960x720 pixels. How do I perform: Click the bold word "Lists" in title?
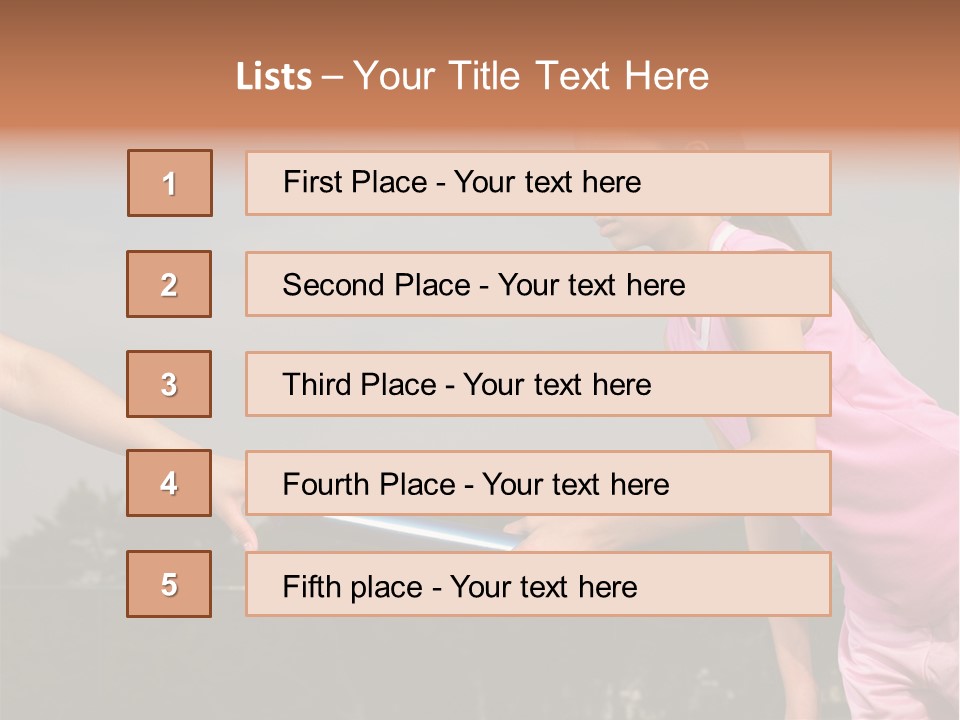[274, 77]
